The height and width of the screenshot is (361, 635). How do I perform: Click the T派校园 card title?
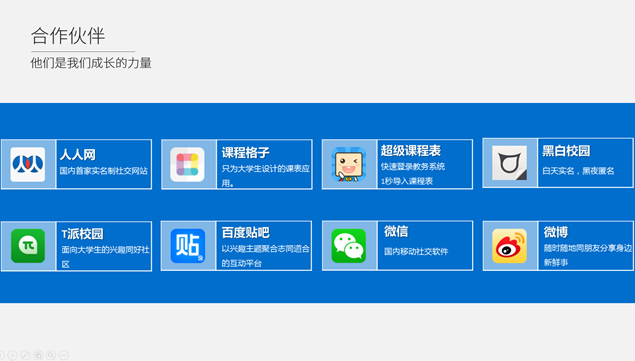pyautogui.click(x=83, y=234)
